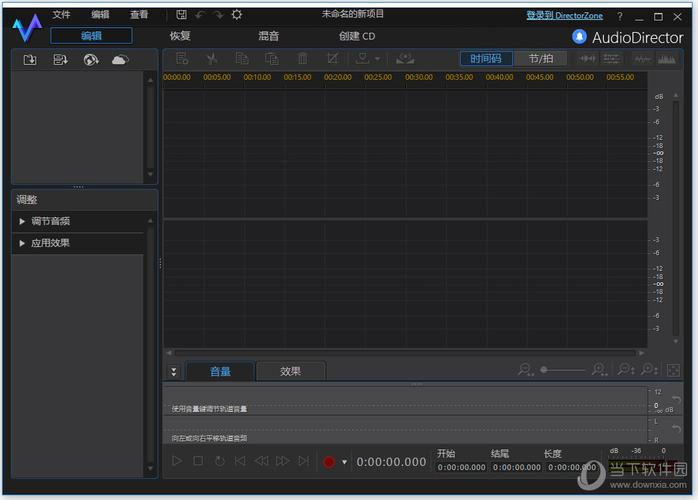Click the produce audio export icon

[x=363, y=58]
